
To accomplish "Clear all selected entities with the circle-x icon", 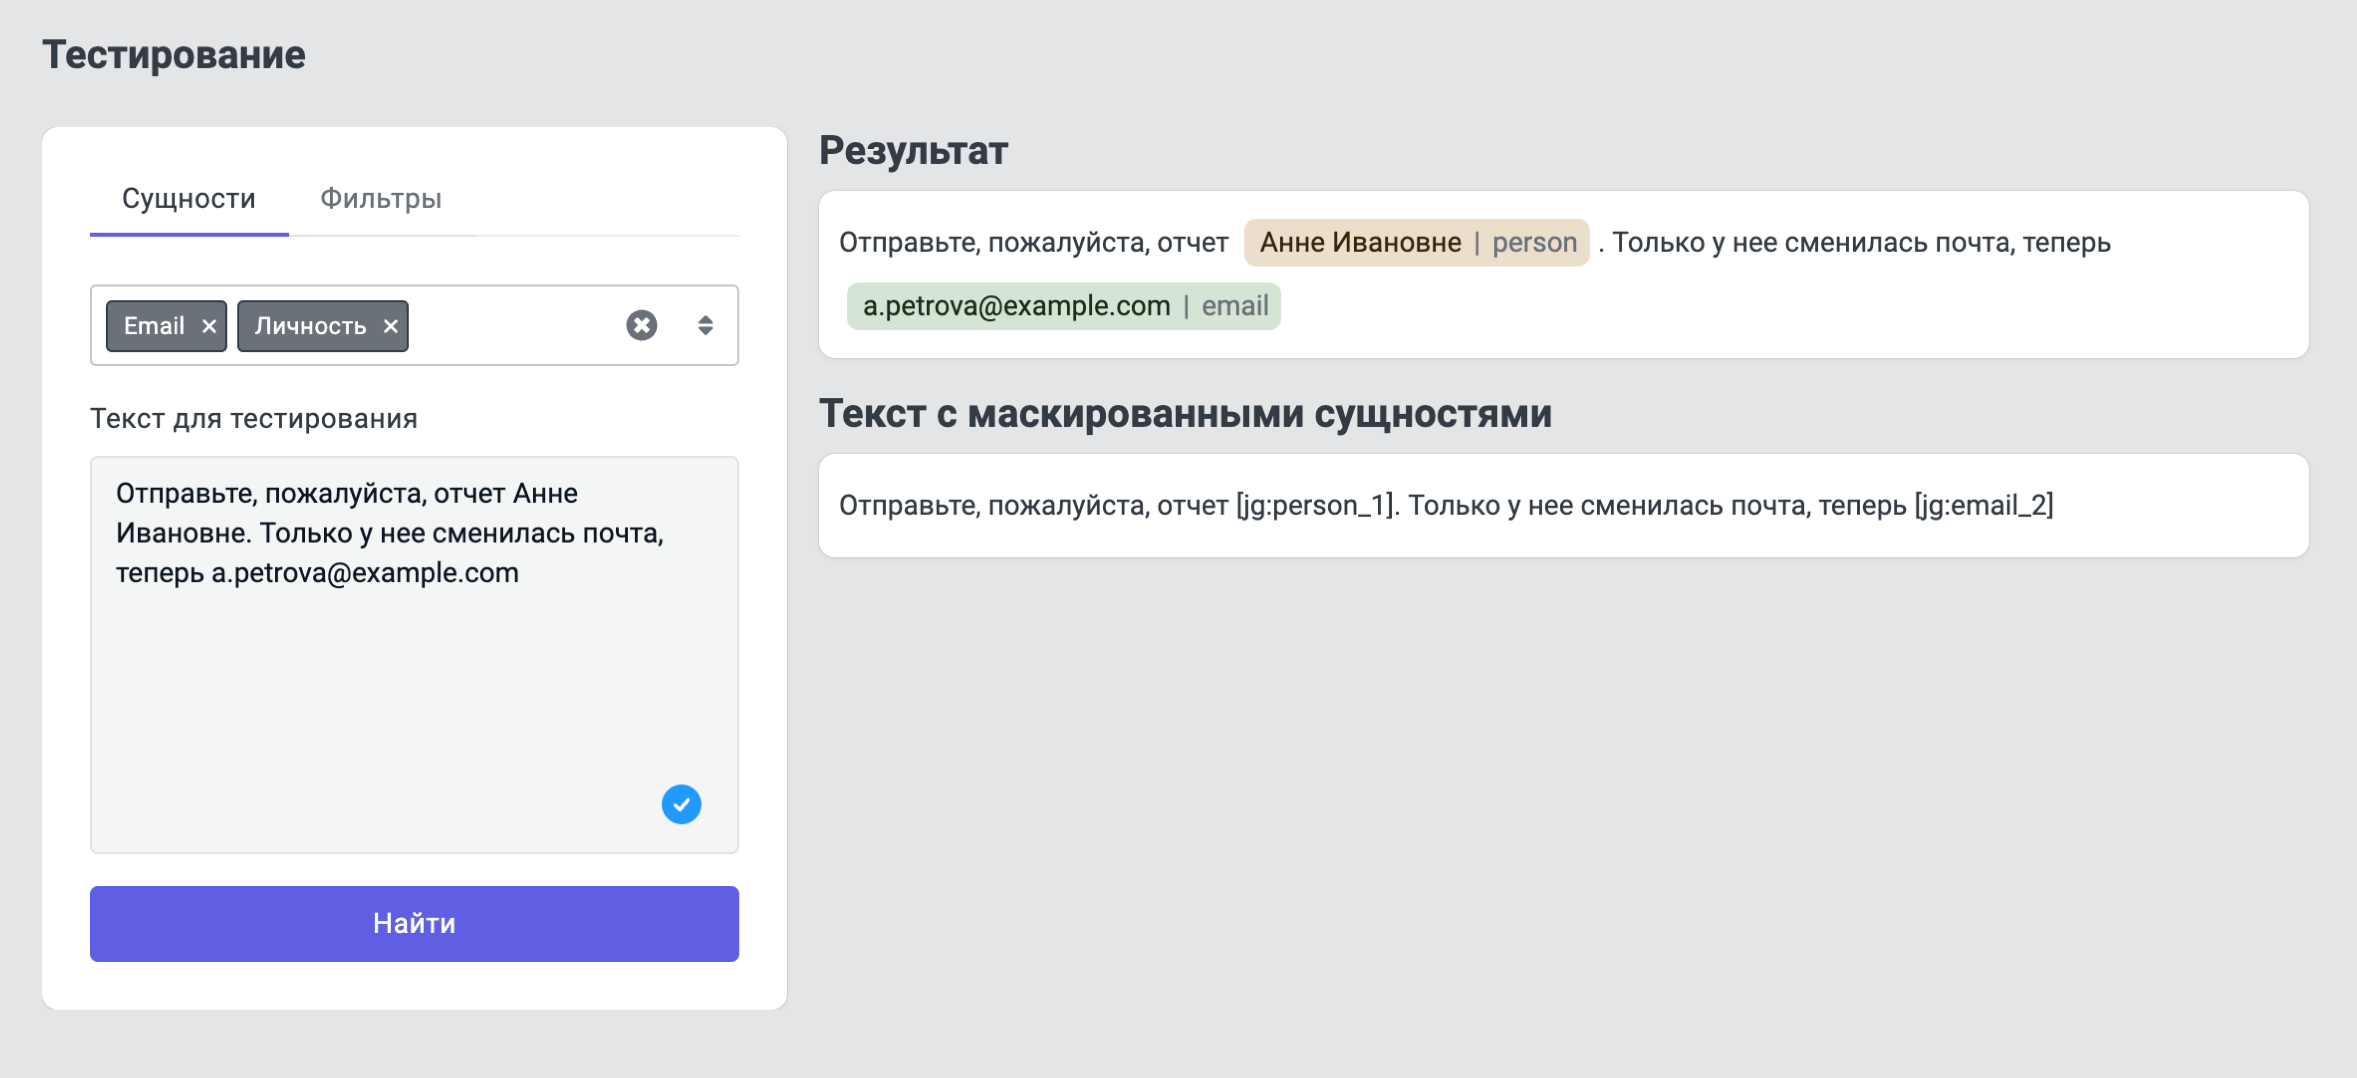I will point(641,325).
